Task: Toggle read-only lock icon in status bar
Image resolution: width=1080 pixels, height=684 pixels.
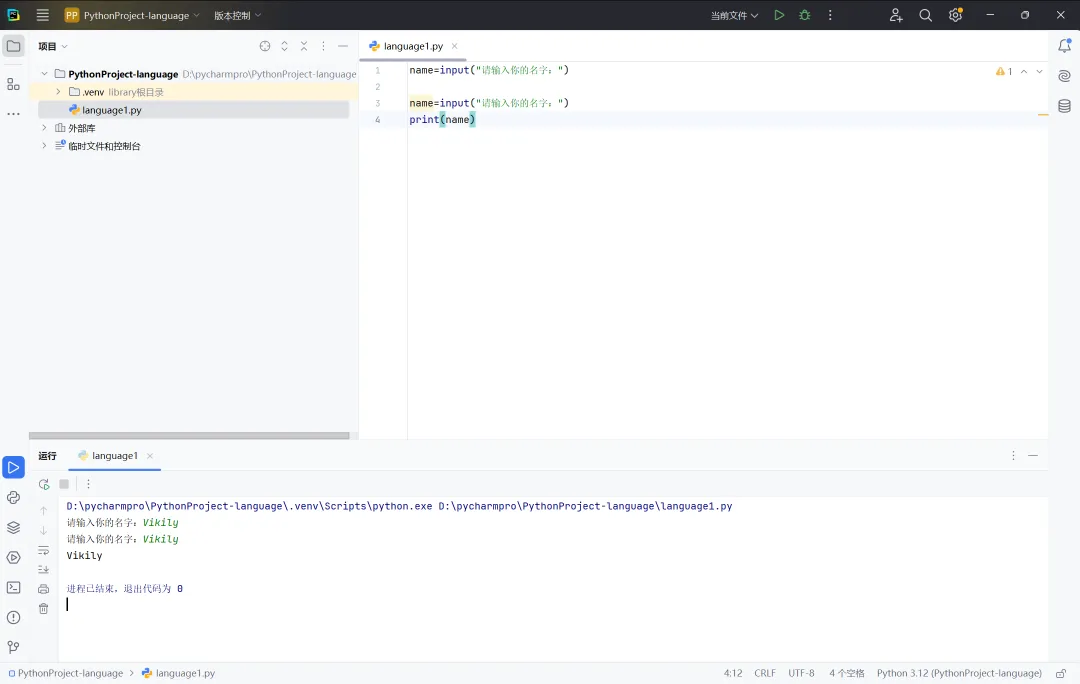Action: point(1061,673)
